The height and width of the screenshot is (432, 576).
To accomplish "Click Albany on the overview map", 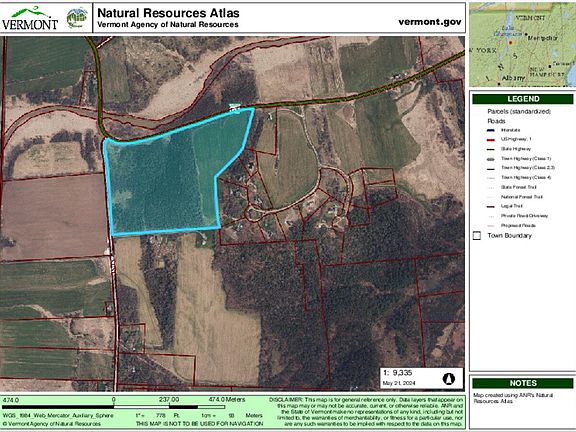I will [513, 78].
